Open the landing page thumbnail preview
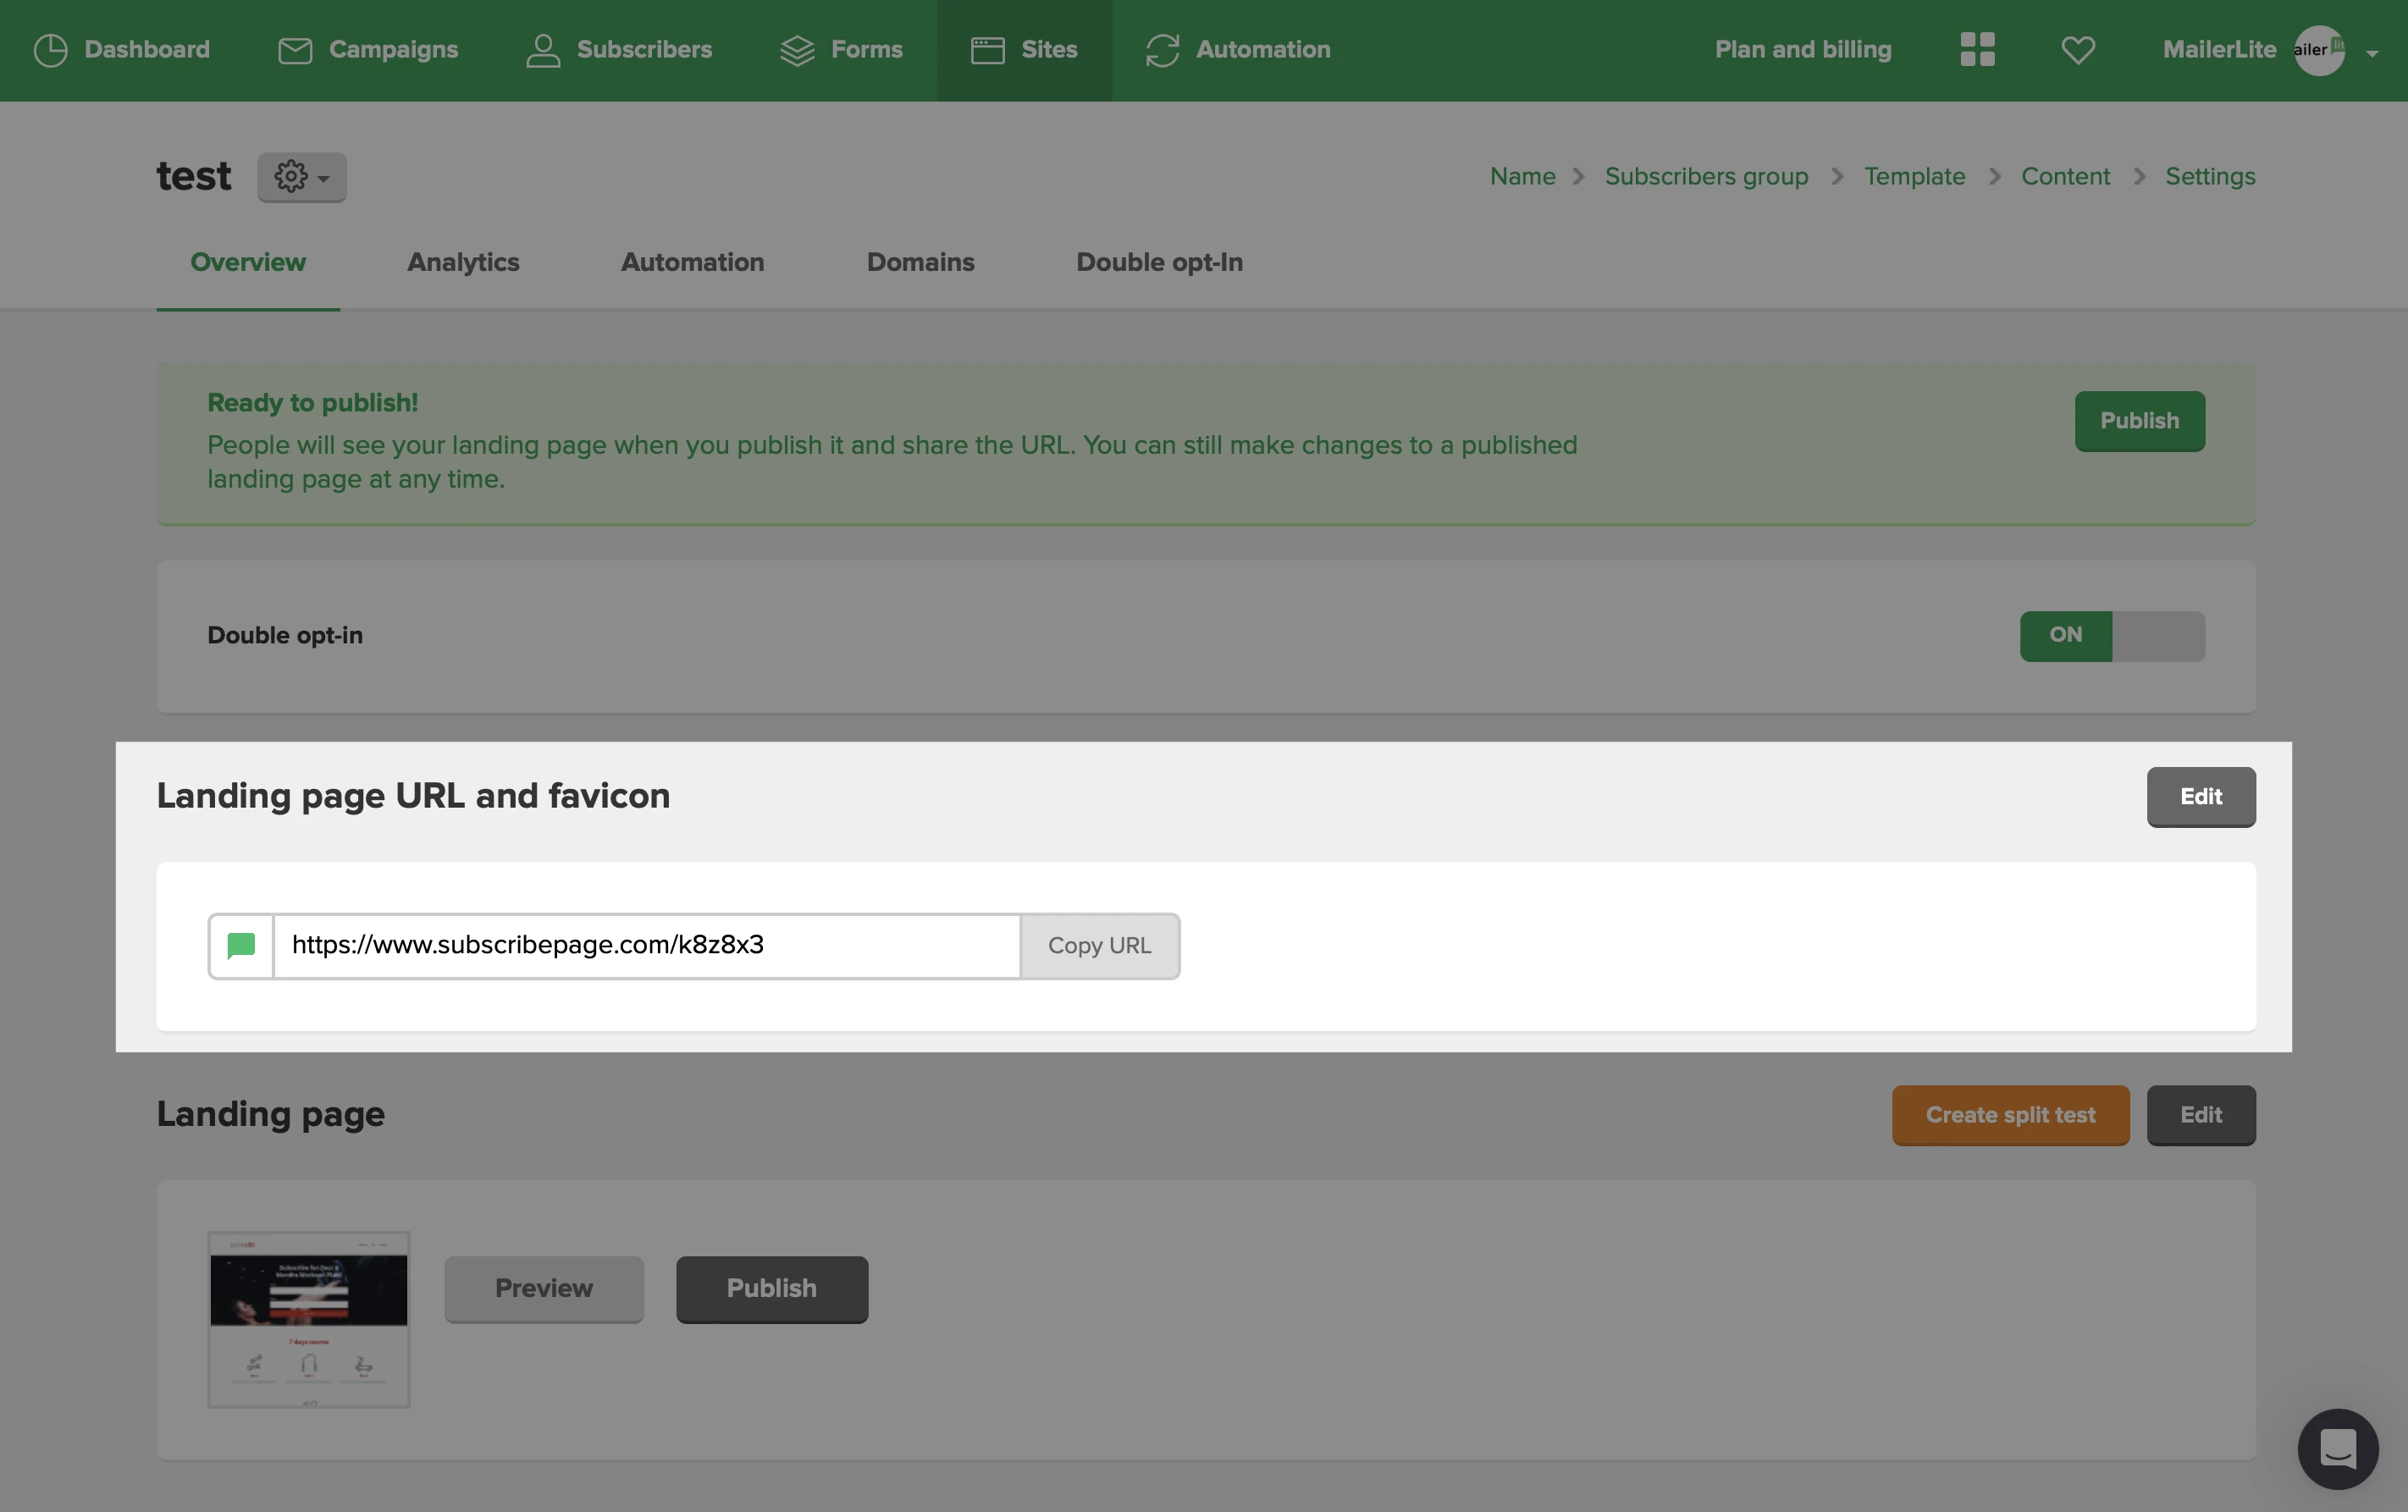Image resolution: width=2408 pixels, height=1512 pixels. click(309, 1319)
